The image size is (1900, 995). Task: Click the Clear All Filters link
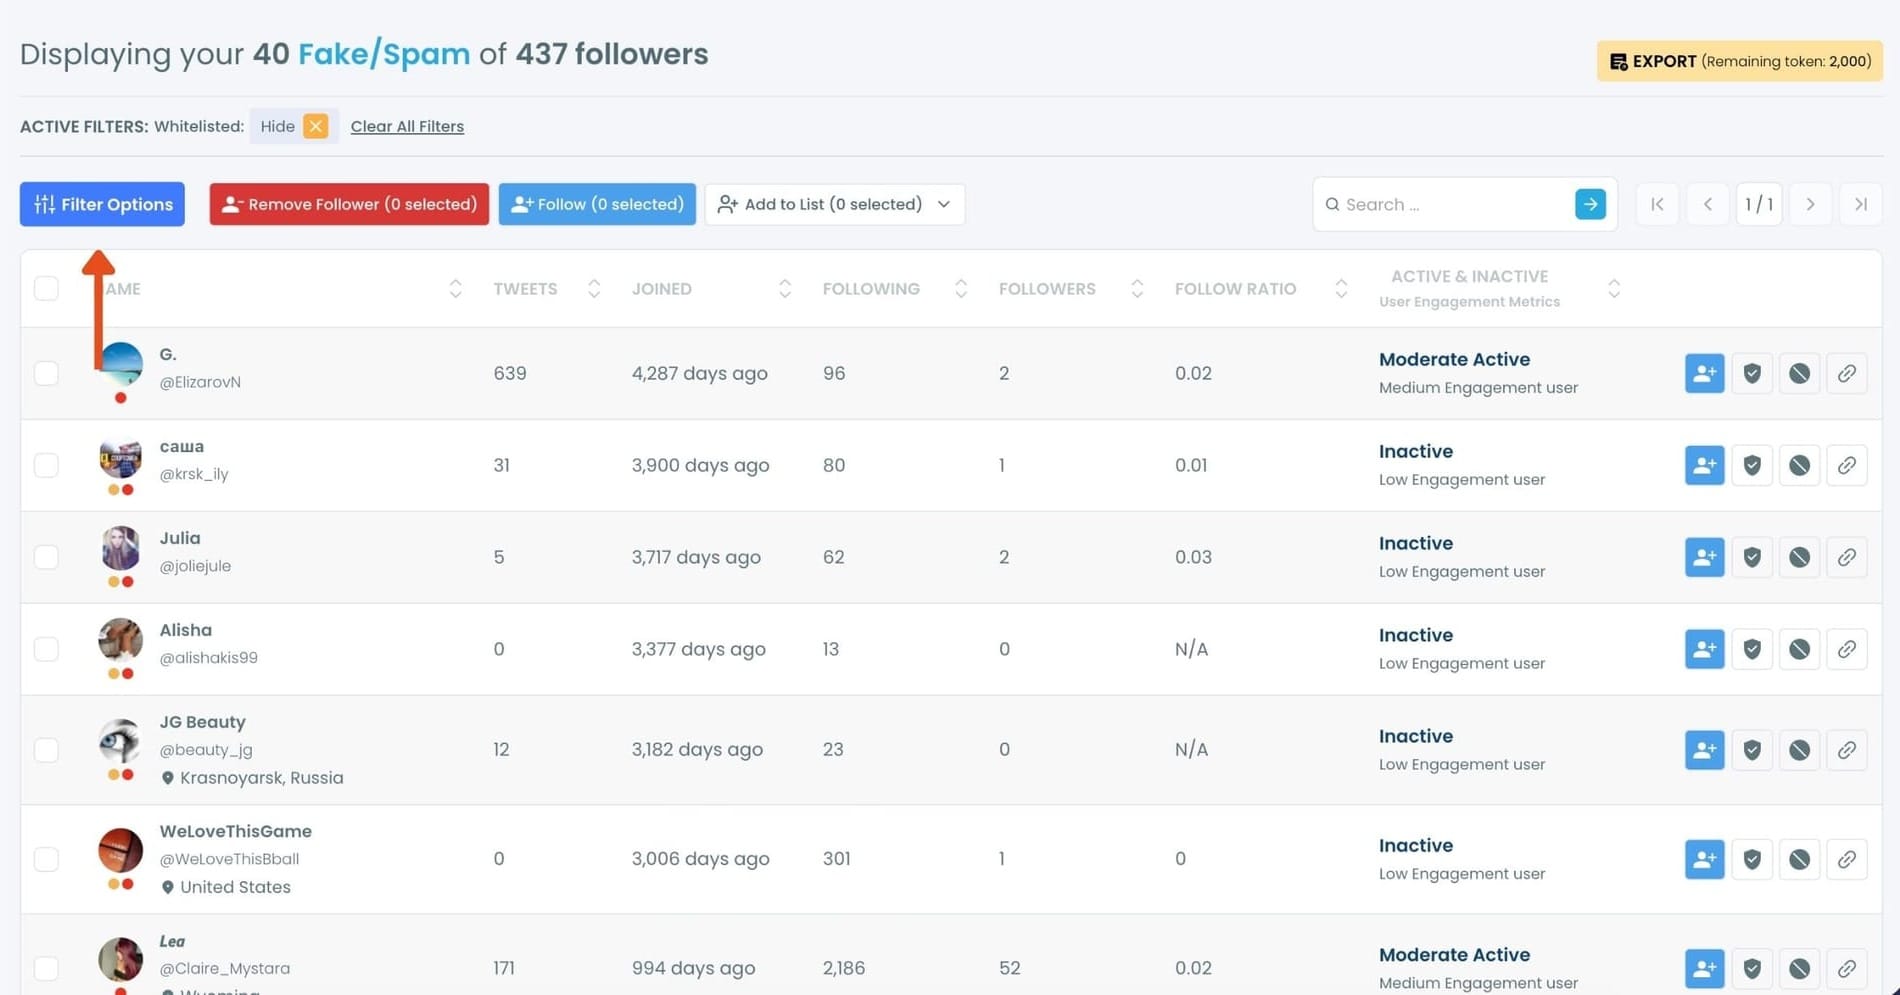point(407,126)
